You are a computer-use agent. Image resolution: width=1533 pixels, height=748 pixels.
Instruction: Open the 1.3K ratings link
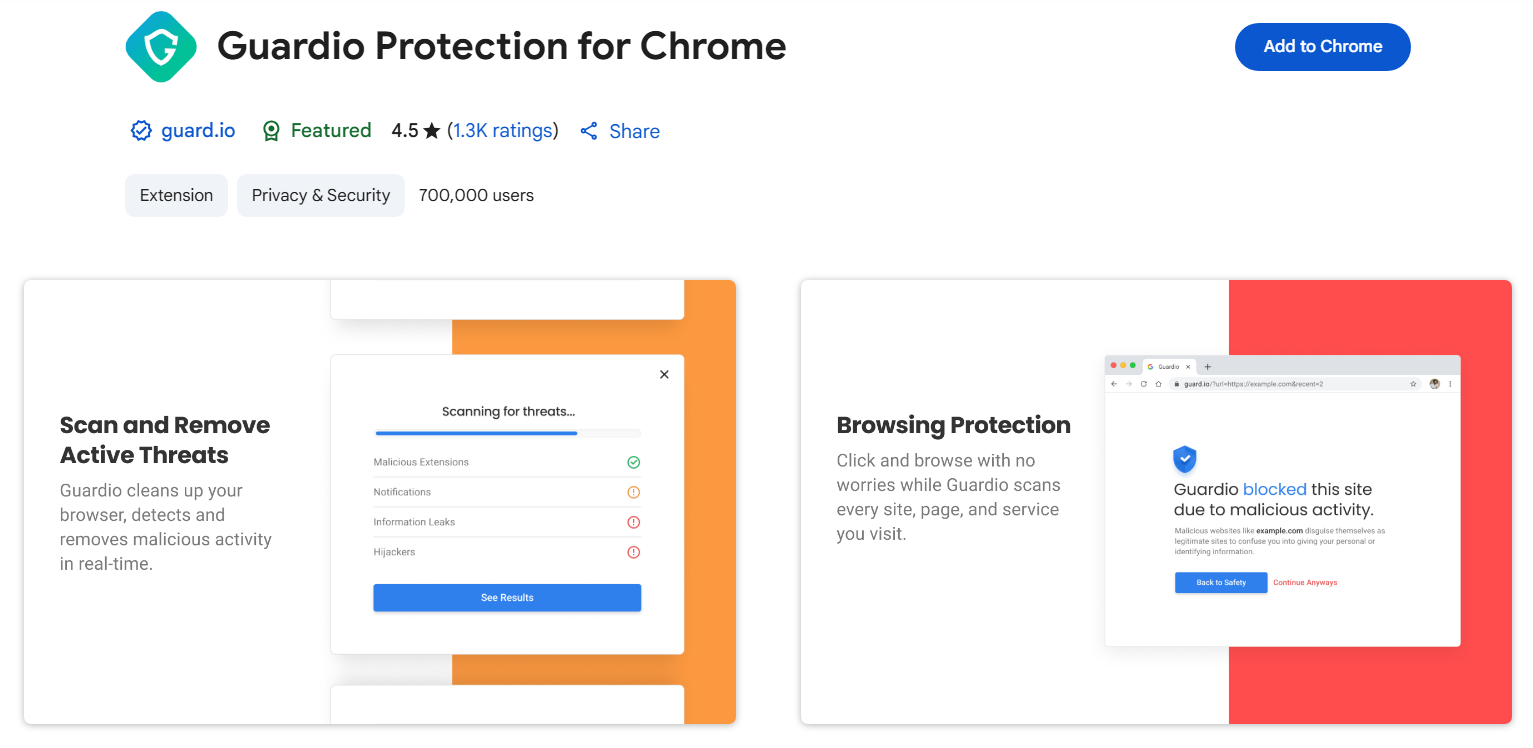pyautogui.click(x=503, y=131)
